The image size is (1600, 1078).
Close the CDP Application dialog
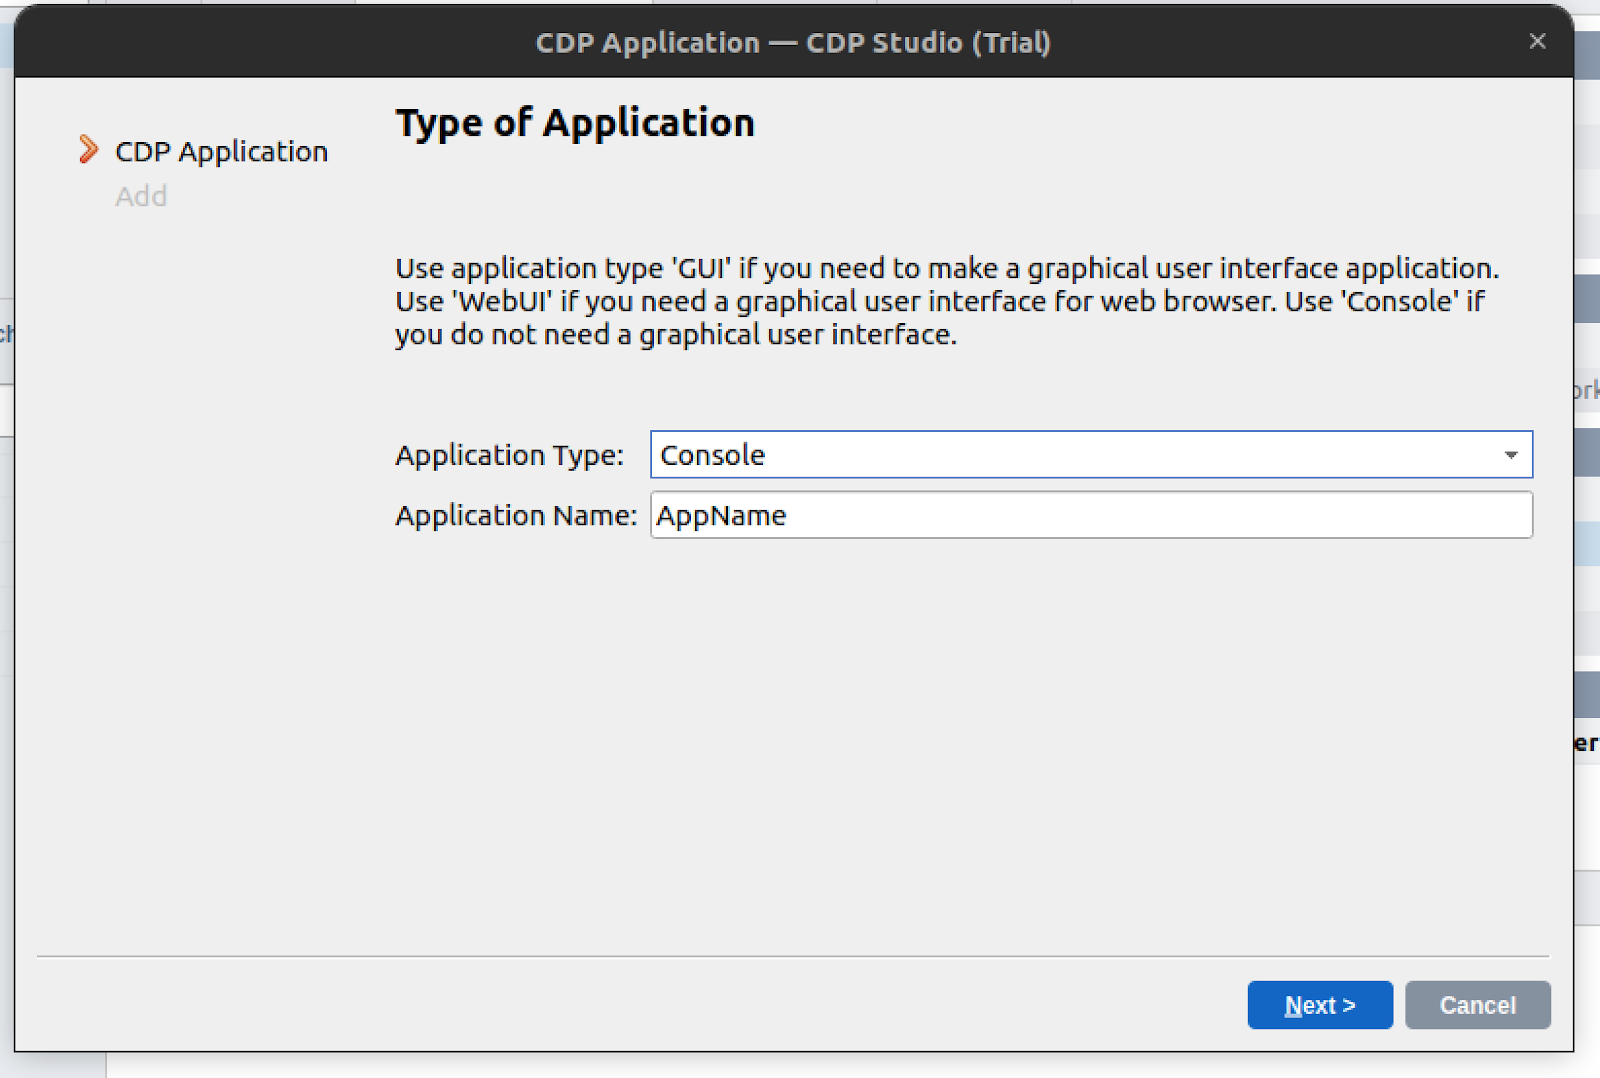coord(1538,41)
